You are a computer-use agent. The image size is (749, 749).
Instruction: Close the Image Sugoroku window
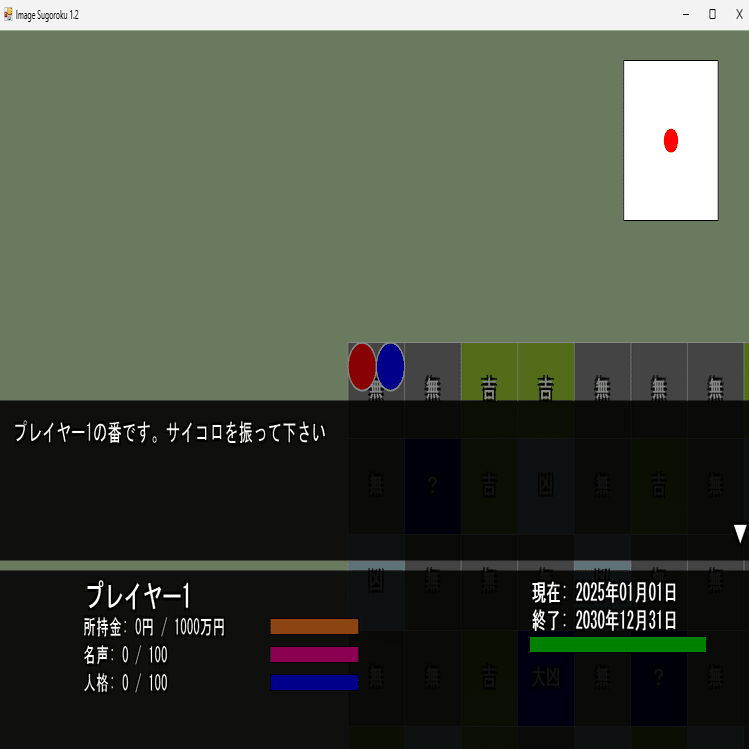[x=739, y=14]
